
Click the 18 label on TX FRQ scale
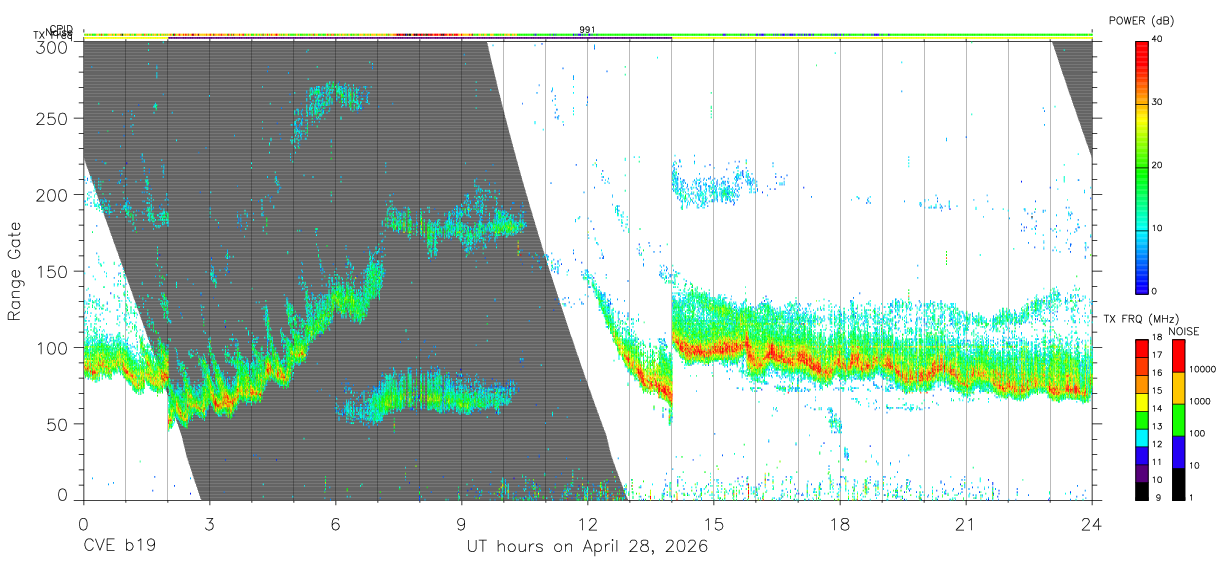(x=1158, y=339)
